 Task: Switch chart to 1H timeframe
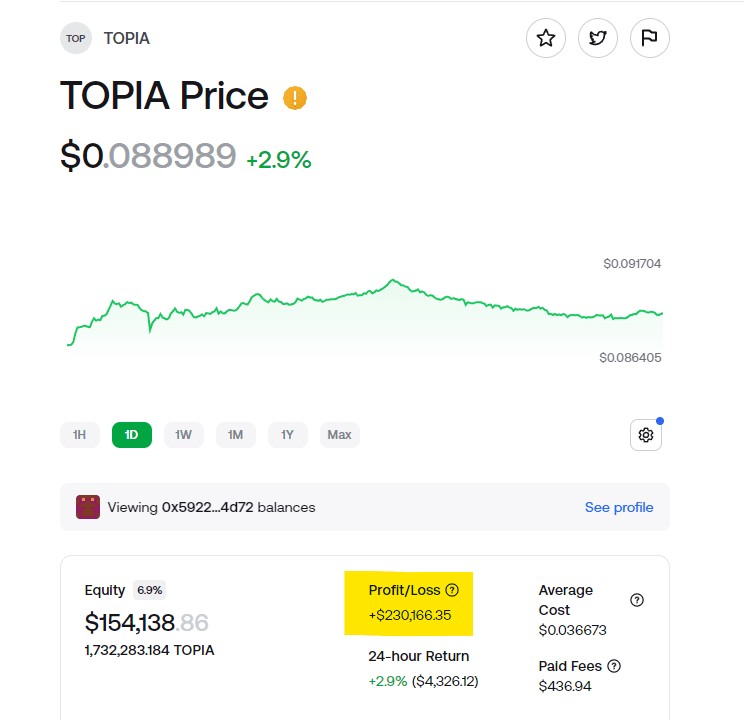(80, 435)
